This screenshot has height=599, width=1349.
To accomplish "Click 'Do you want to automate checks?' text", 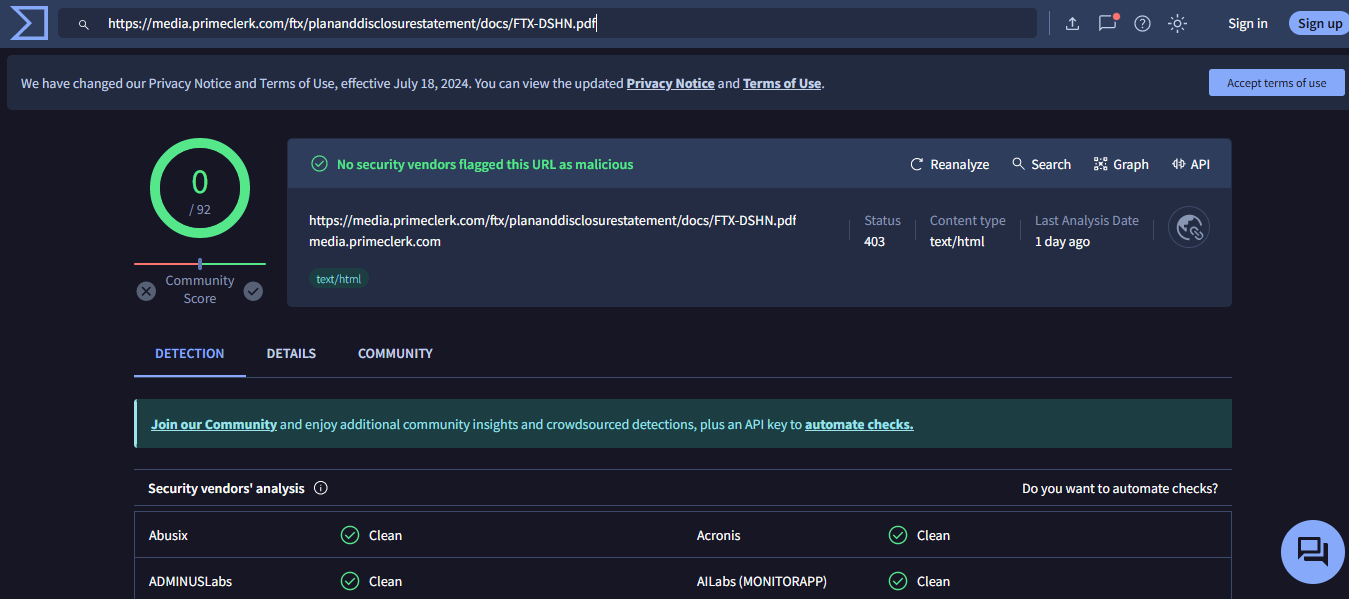I will (1120, 488).
